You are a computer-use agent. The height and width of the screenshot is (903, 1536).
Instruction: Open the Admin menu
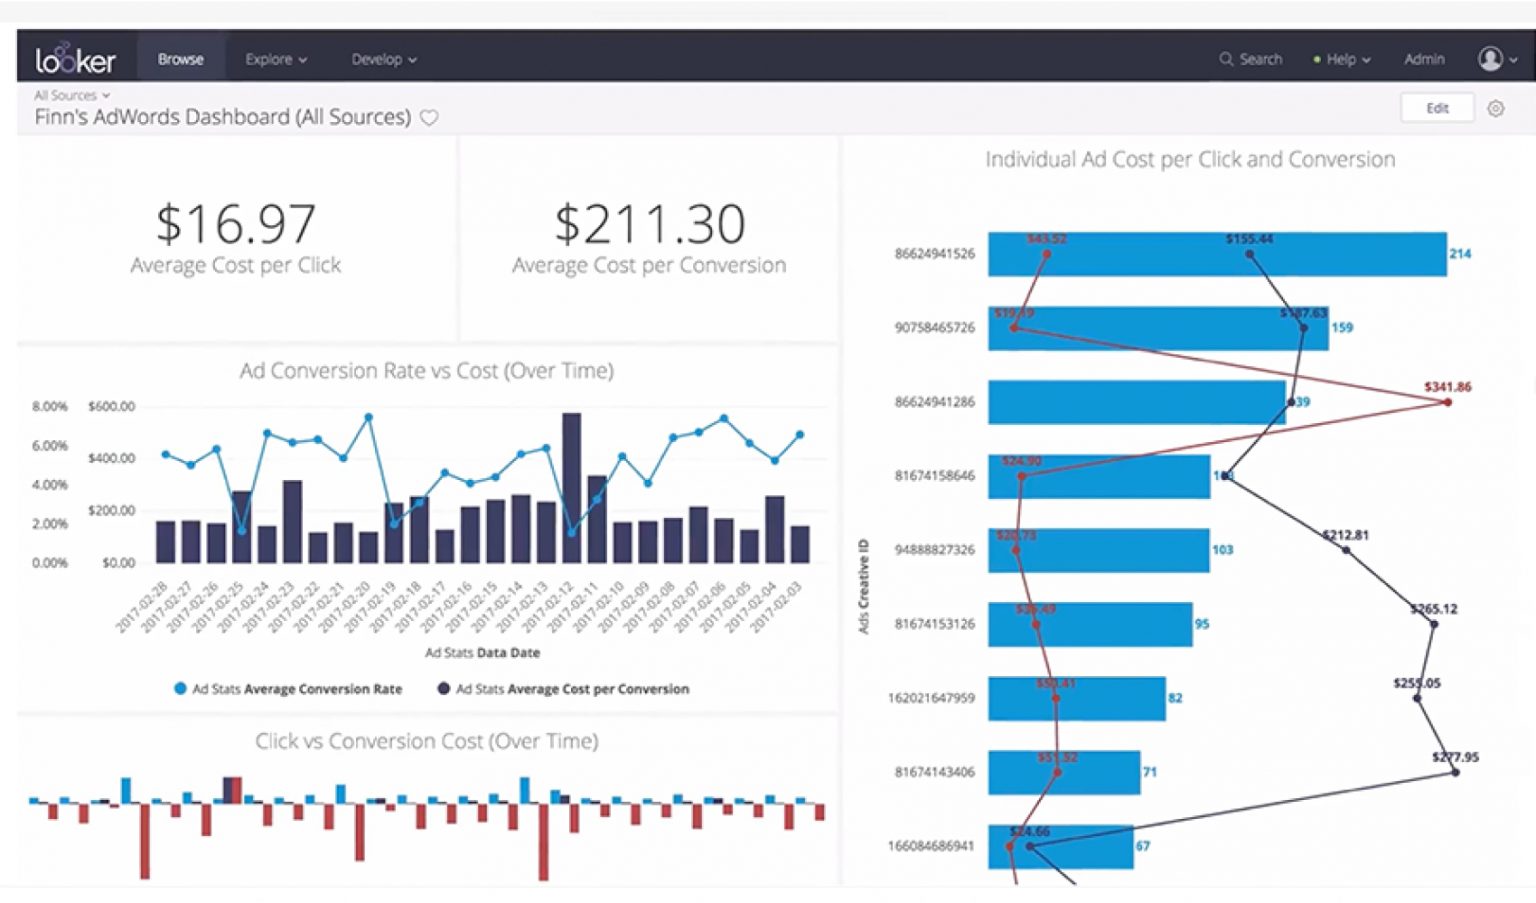(x=1424, y=59)
